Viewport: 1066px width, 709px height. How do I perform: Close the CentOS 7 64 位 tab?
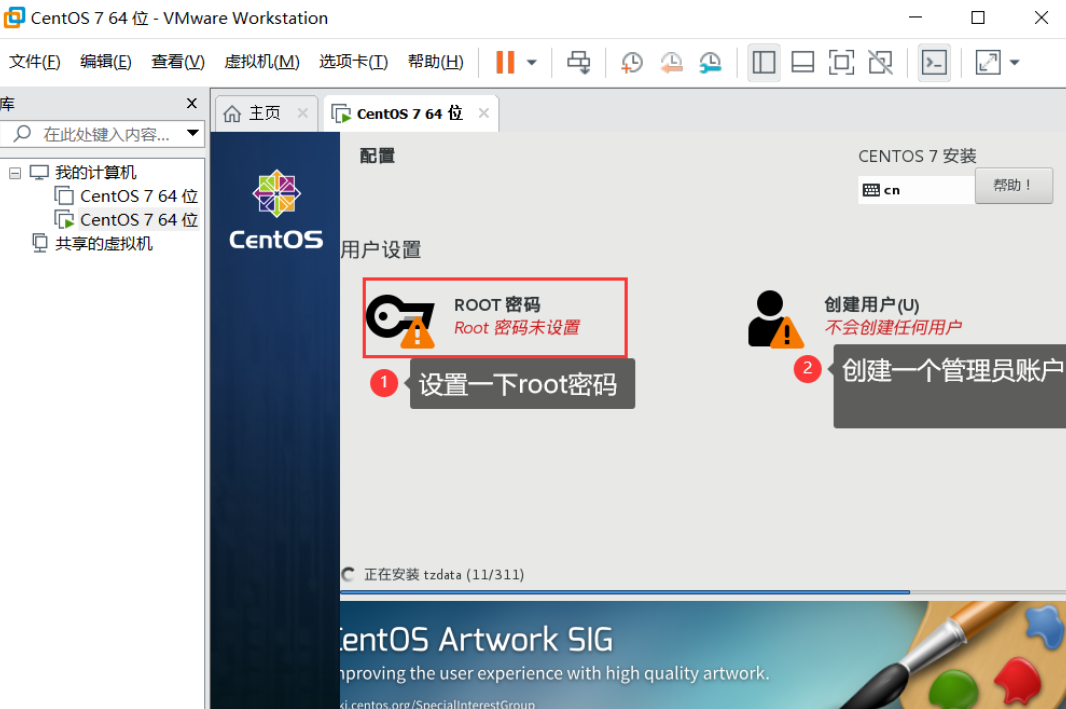coord(483,113)
